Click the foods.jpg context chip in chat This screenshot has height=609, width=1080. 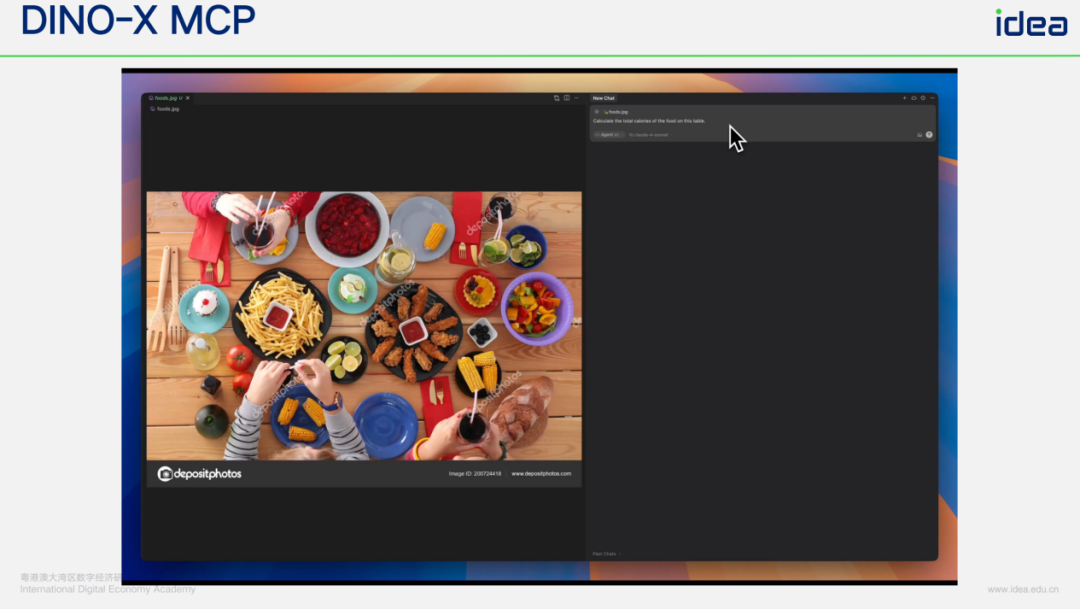click(616, 112)
